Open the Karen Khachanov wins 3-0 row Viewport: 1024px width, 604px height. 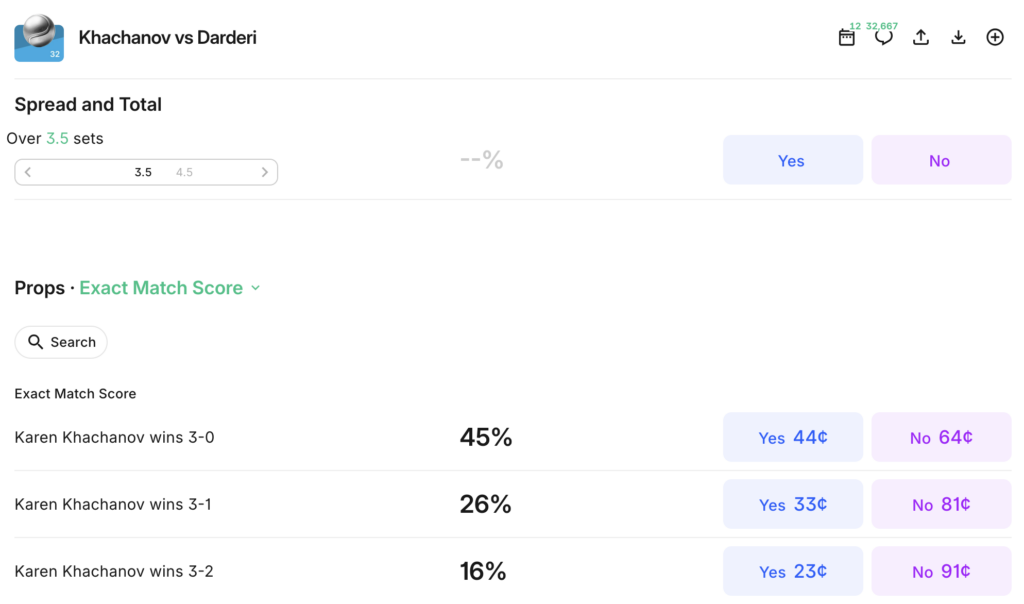(x=114, y=437)
